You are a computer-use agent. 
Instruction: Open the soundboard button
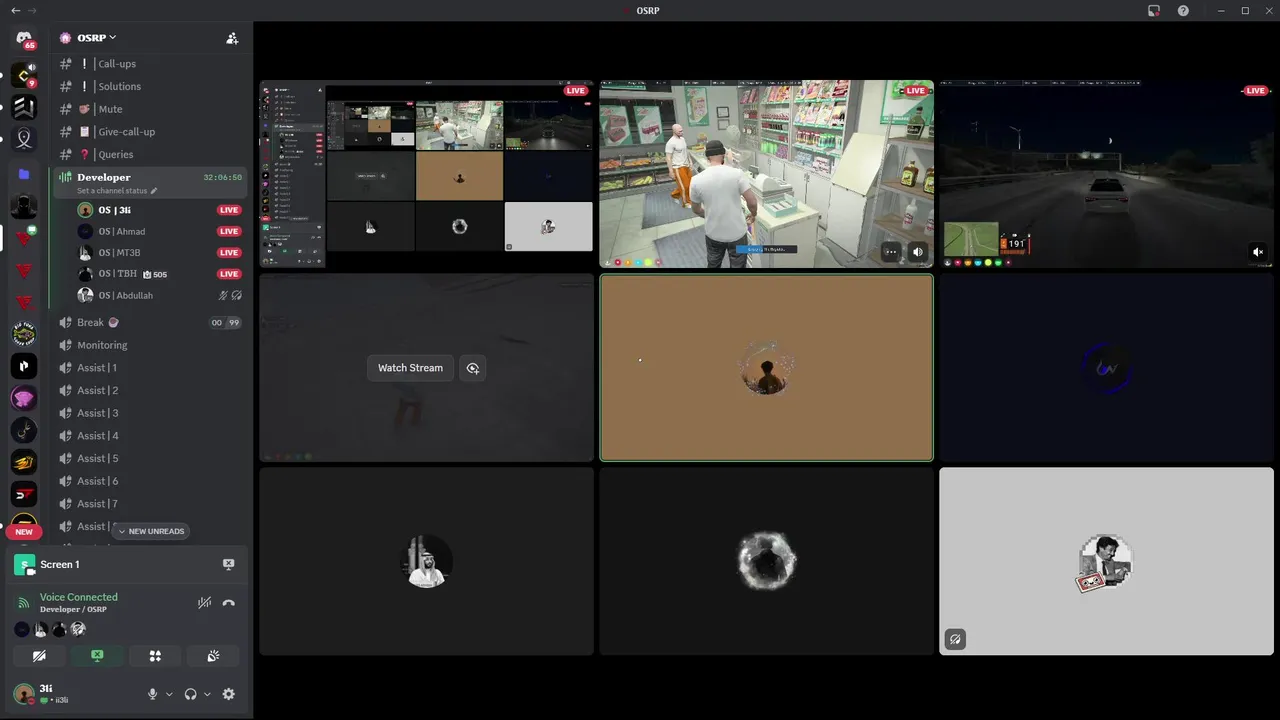point(213,656)
